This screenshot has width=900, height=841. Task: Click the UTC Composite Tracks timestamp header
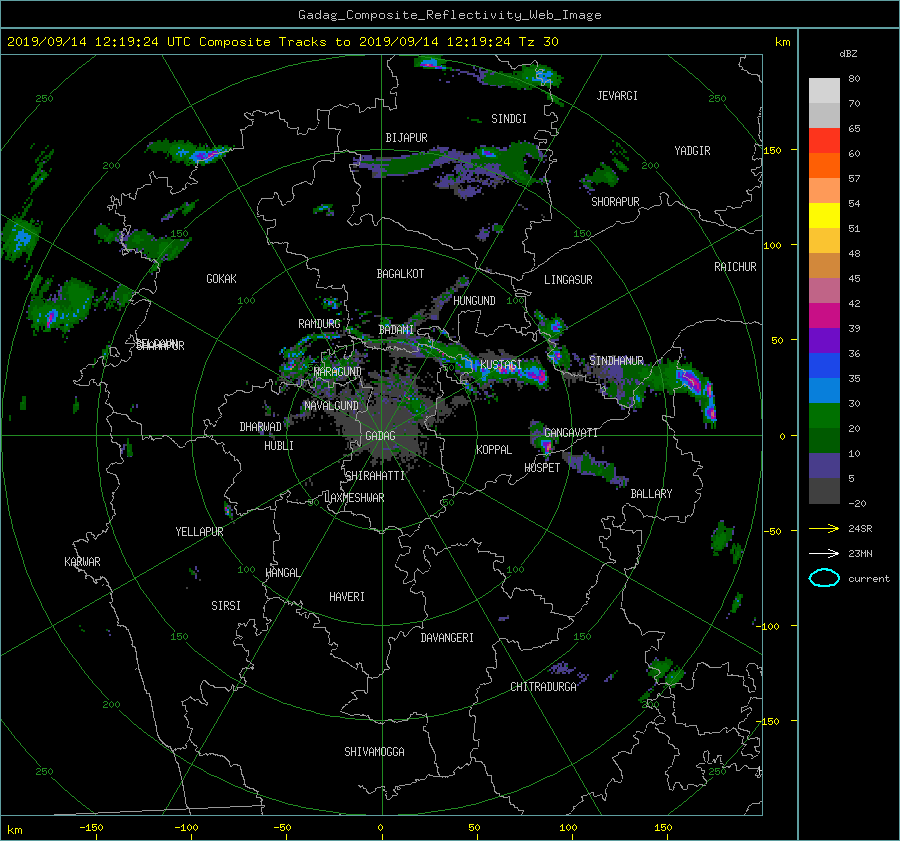coord(282,42)
